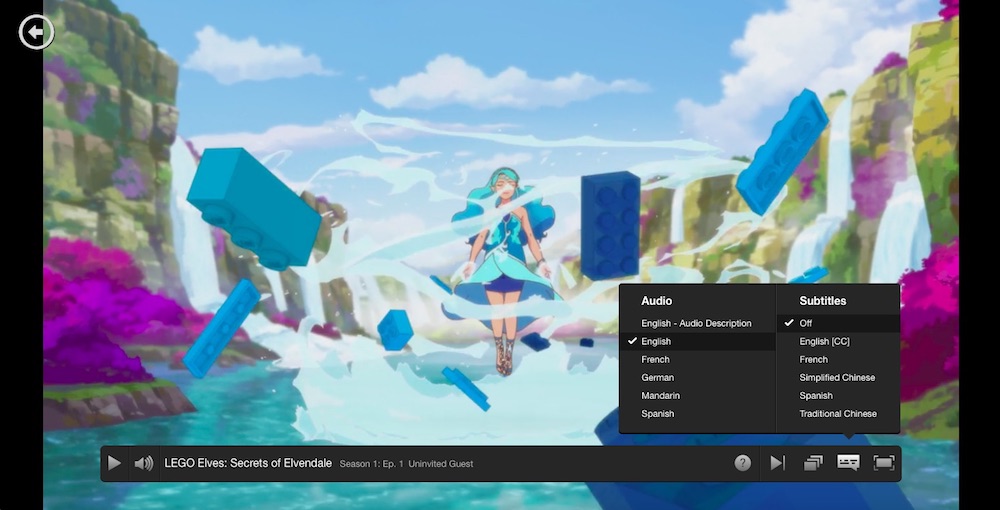
Task: Enter fullscreen mode
Action: click(x=884, y=463)
